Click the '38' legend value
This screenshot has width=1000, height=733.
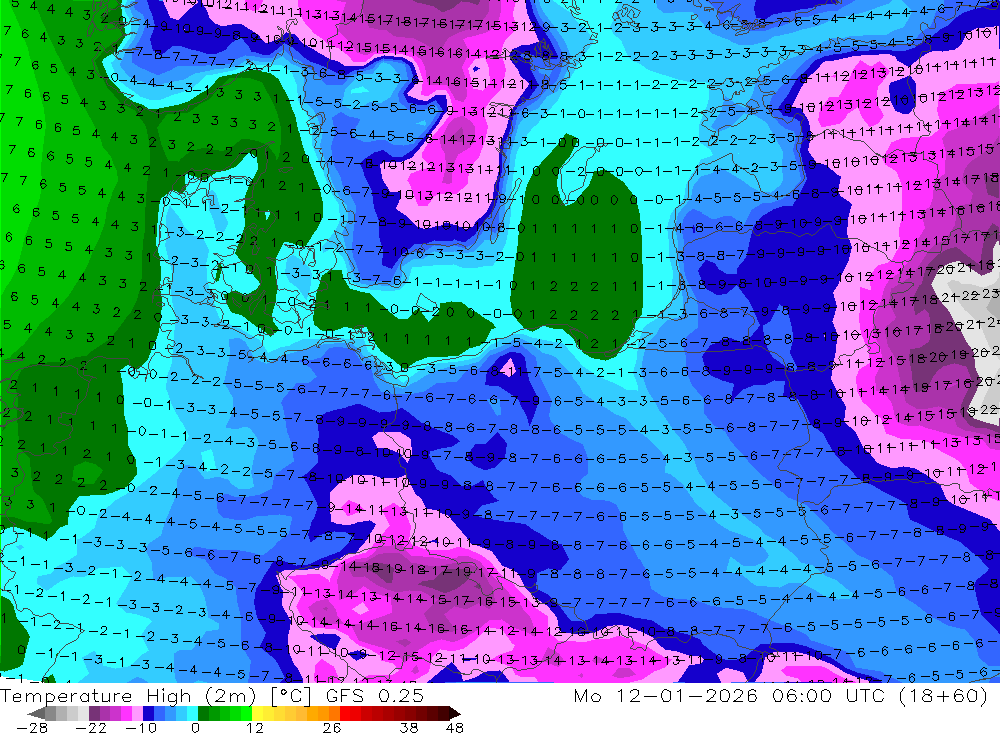tap(409, 728)
